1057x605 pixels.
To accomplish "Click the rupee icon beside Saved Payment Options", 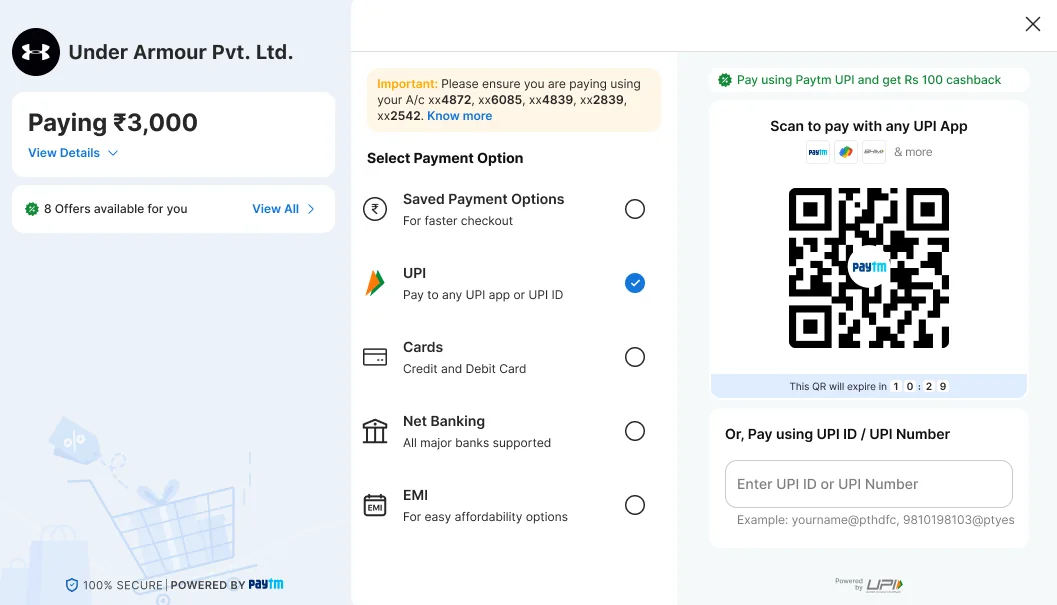I will pos(375,209).
